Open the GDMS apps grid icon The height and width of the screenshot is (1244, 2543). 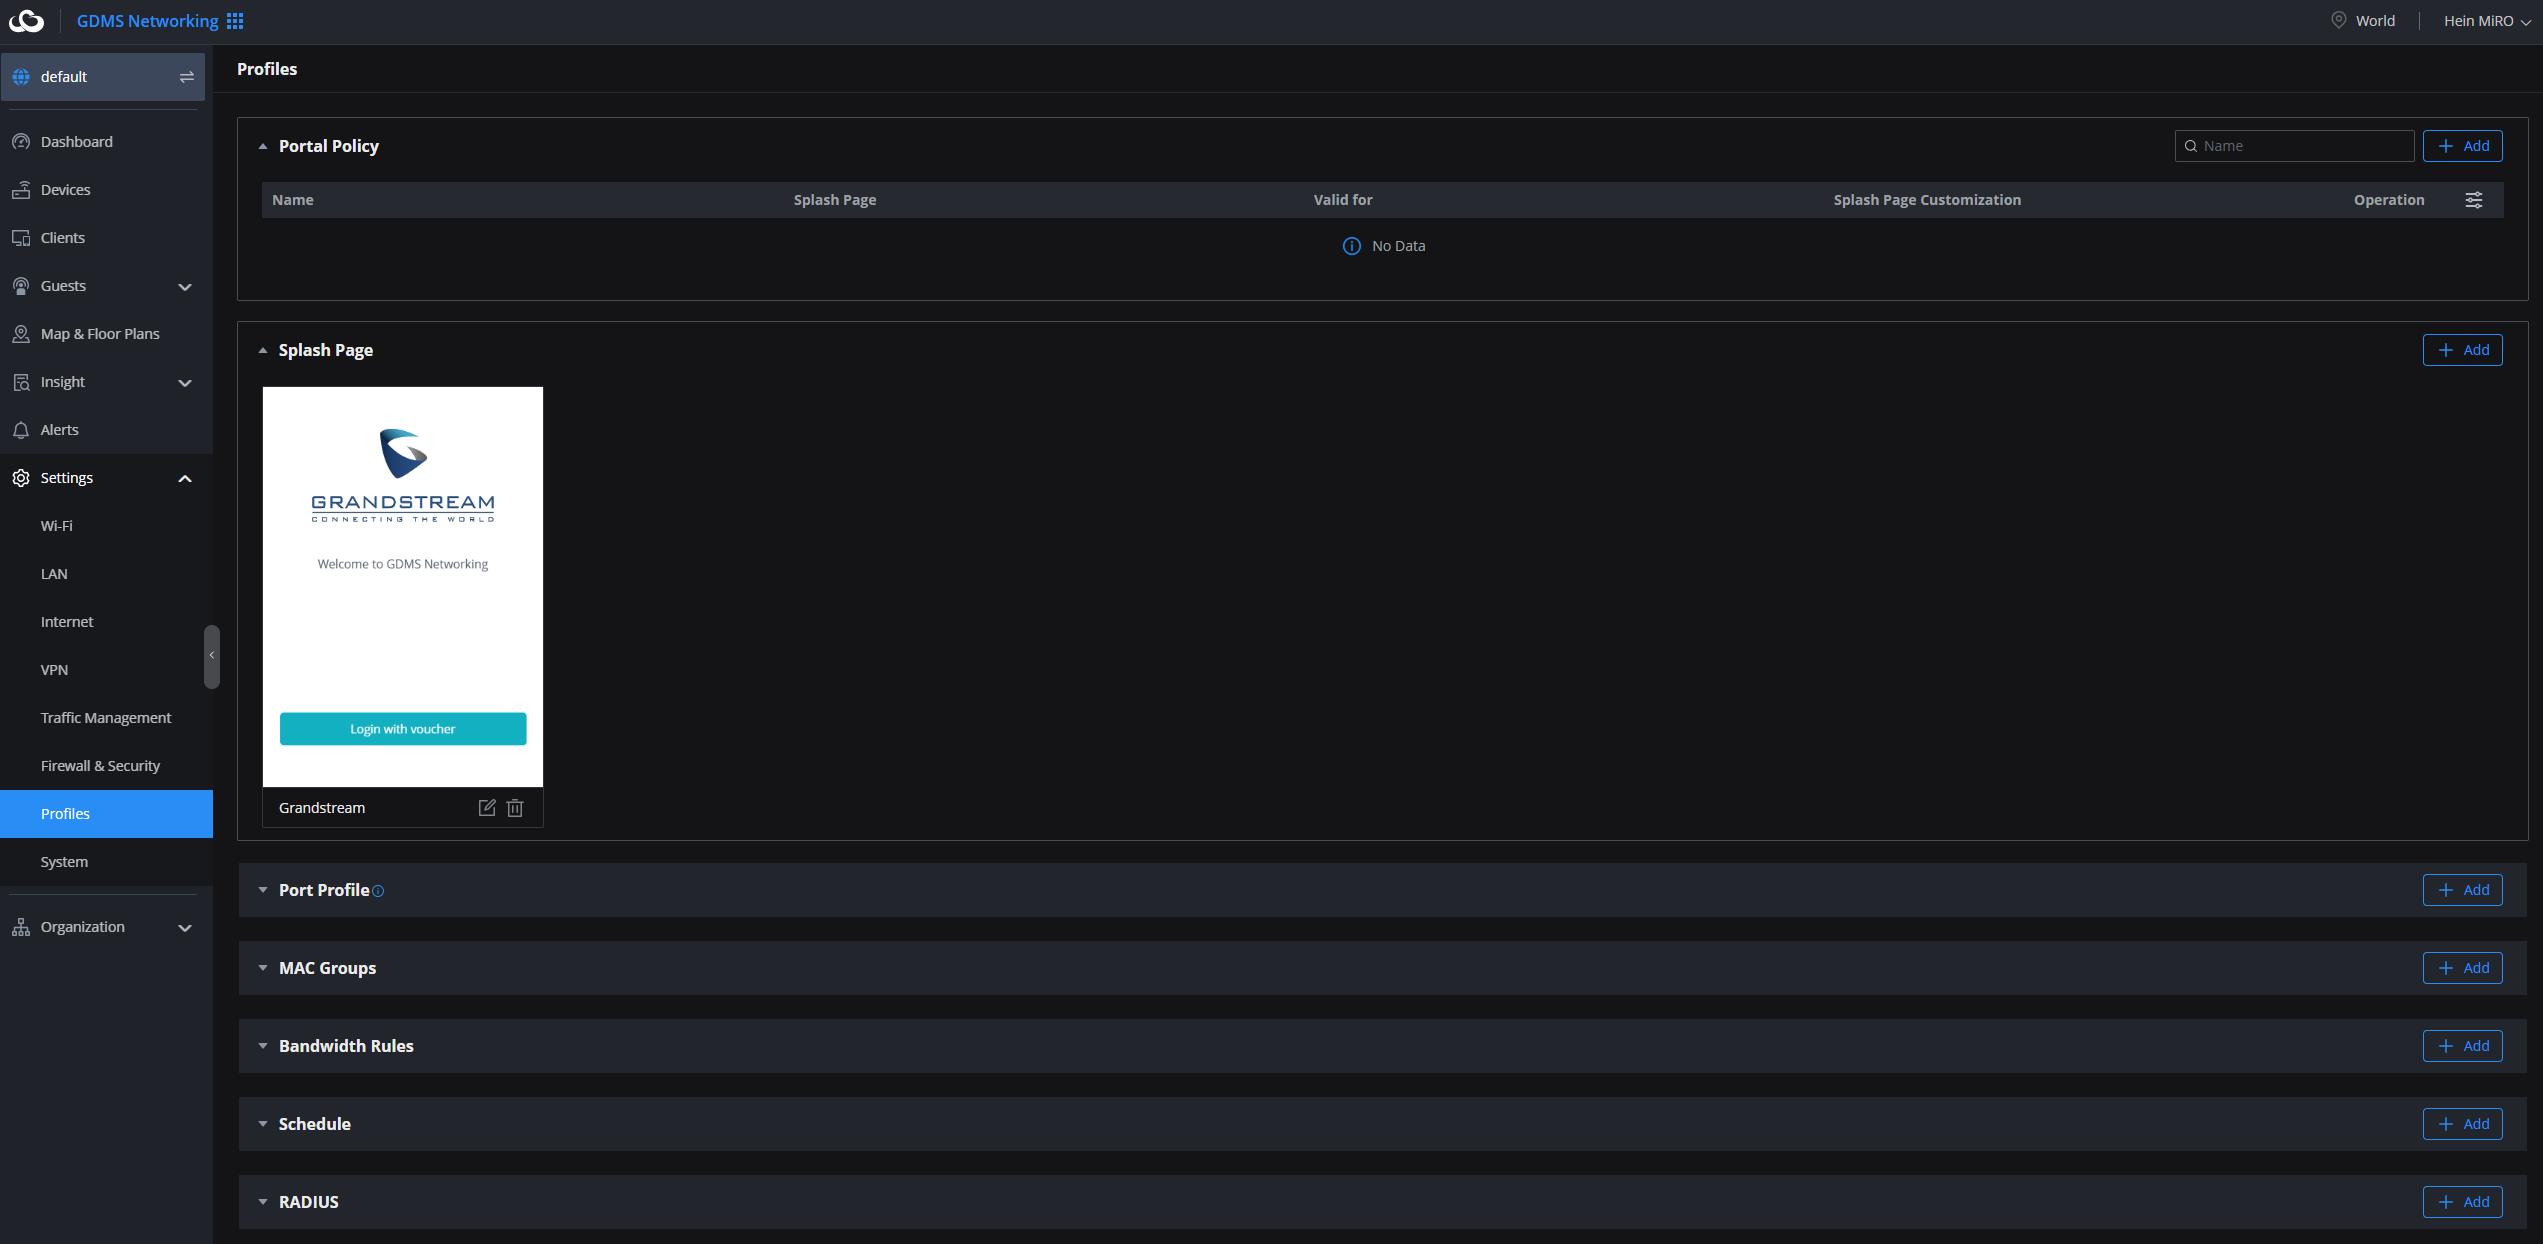[x=235, y=21]
